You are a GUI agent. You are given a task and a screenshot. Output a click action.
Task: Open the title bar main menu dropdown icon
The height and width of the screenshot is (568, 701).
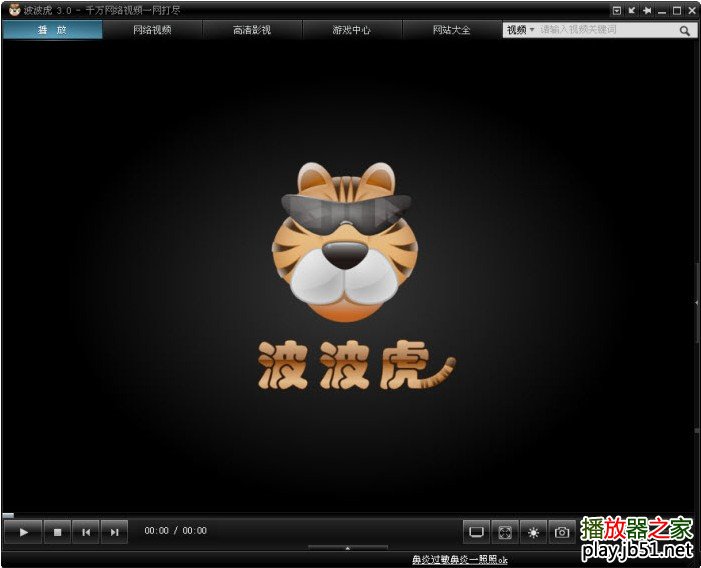pyautogui.click(x=617, y=10)
